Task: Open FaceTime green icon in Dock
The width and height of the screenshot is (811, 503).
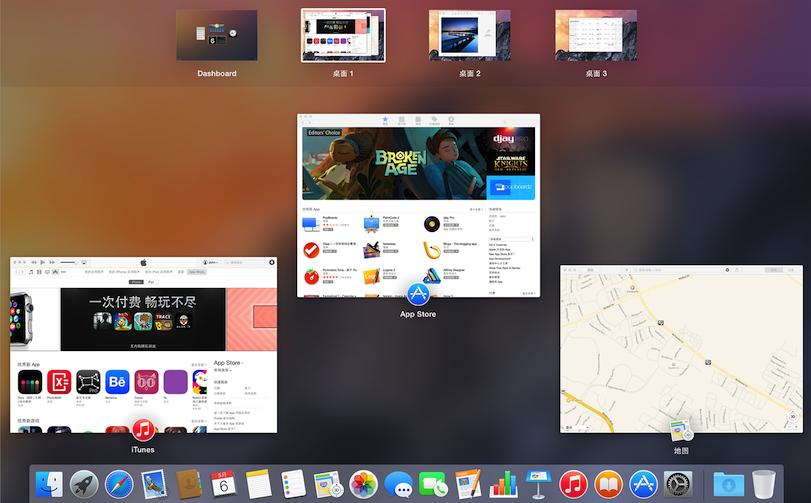Action: (x=433, y=484)
